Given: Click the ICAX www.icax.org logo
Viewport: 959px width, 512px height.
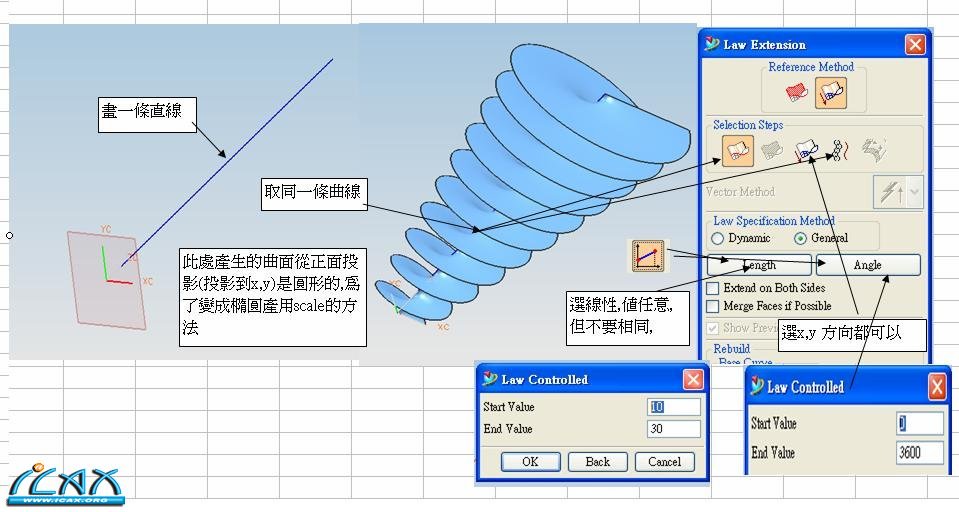Looking at the screenshot, I should (66, 486).
